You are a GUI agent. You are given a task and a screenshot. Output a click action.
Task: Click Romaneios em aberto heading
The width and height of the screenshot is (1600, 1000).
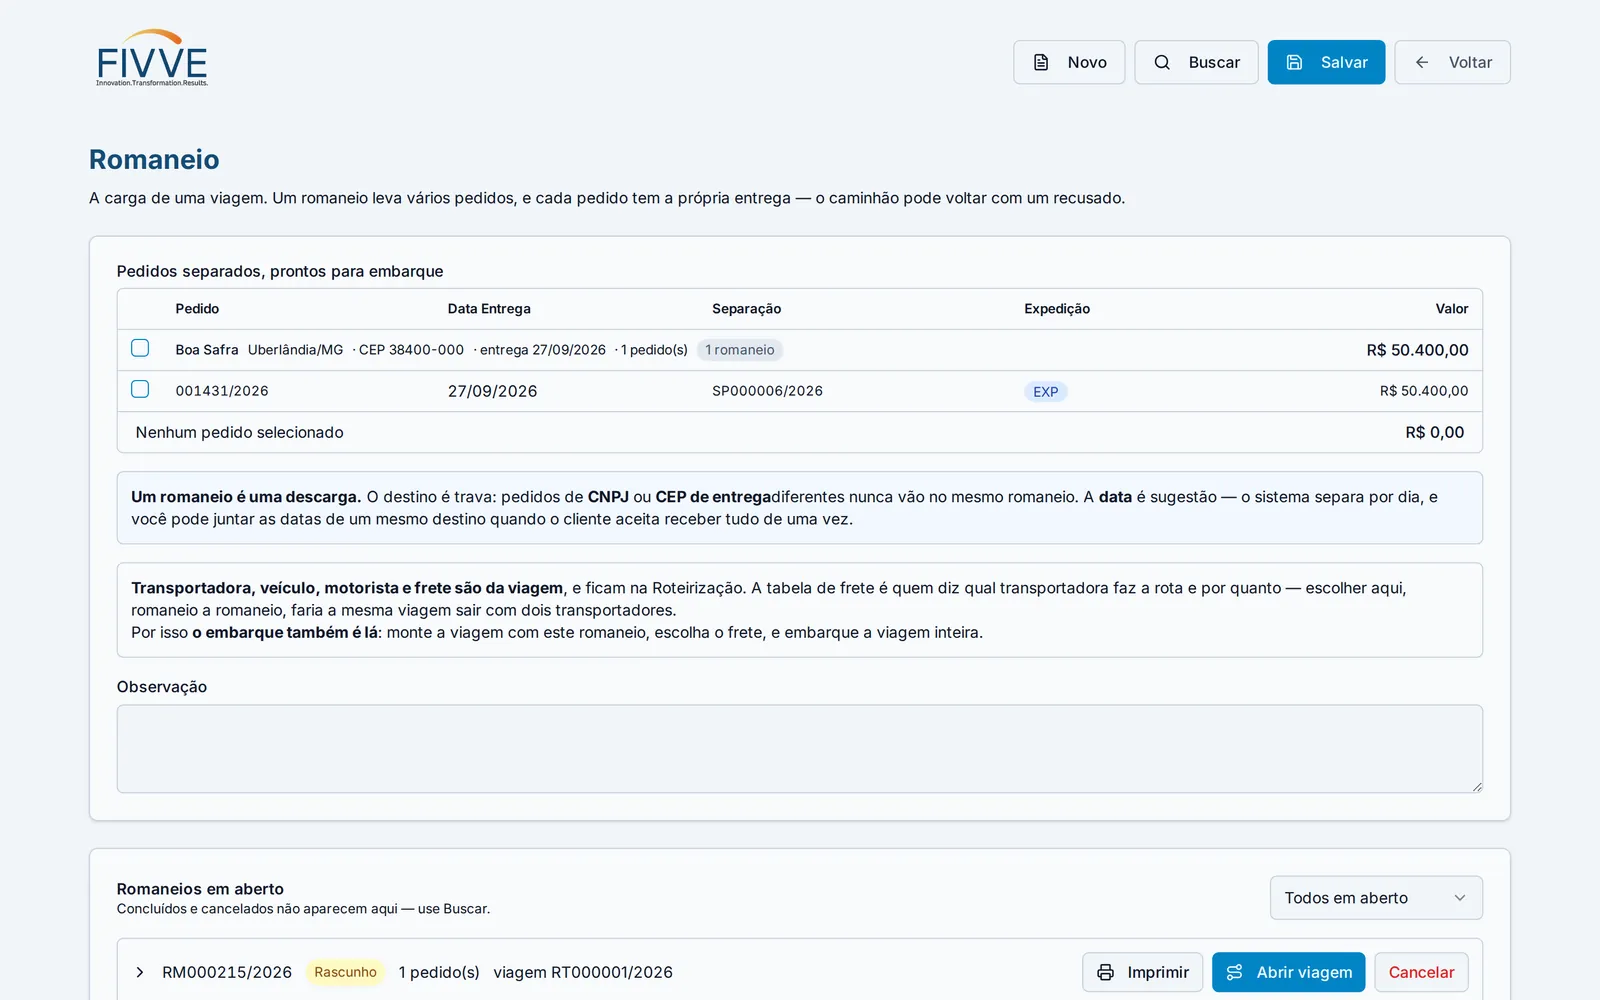click(200, 889)
